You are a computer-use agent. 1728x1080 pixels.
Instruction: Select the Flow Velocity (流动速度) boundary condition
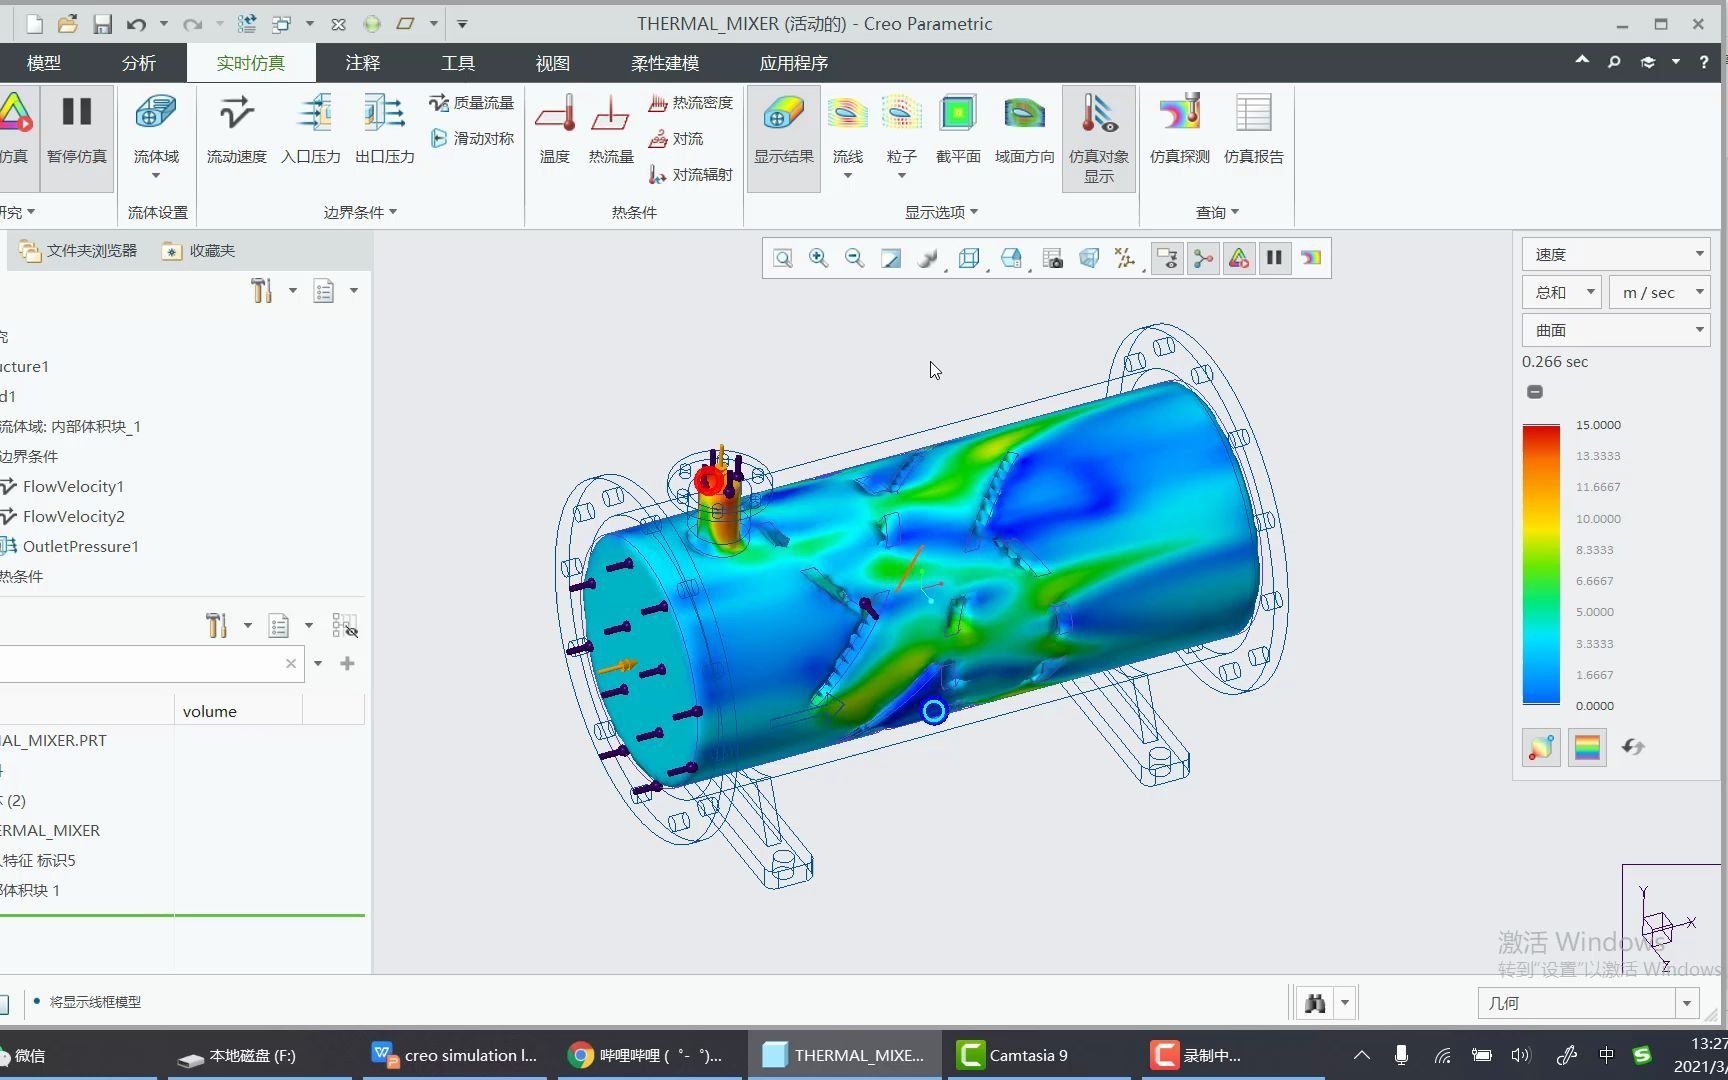point(237,130)
